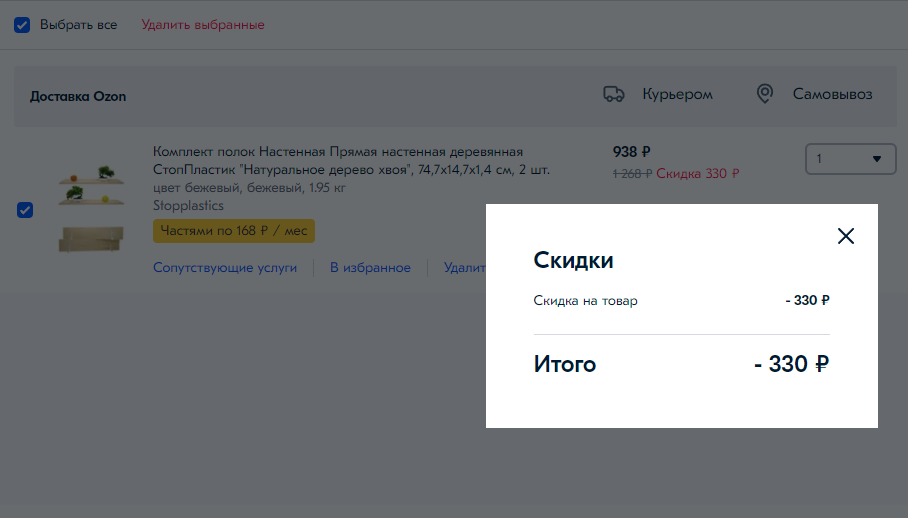Select the Самовывоз pickup option
This screenshot has width=908, height=518.
coord(832,94)
